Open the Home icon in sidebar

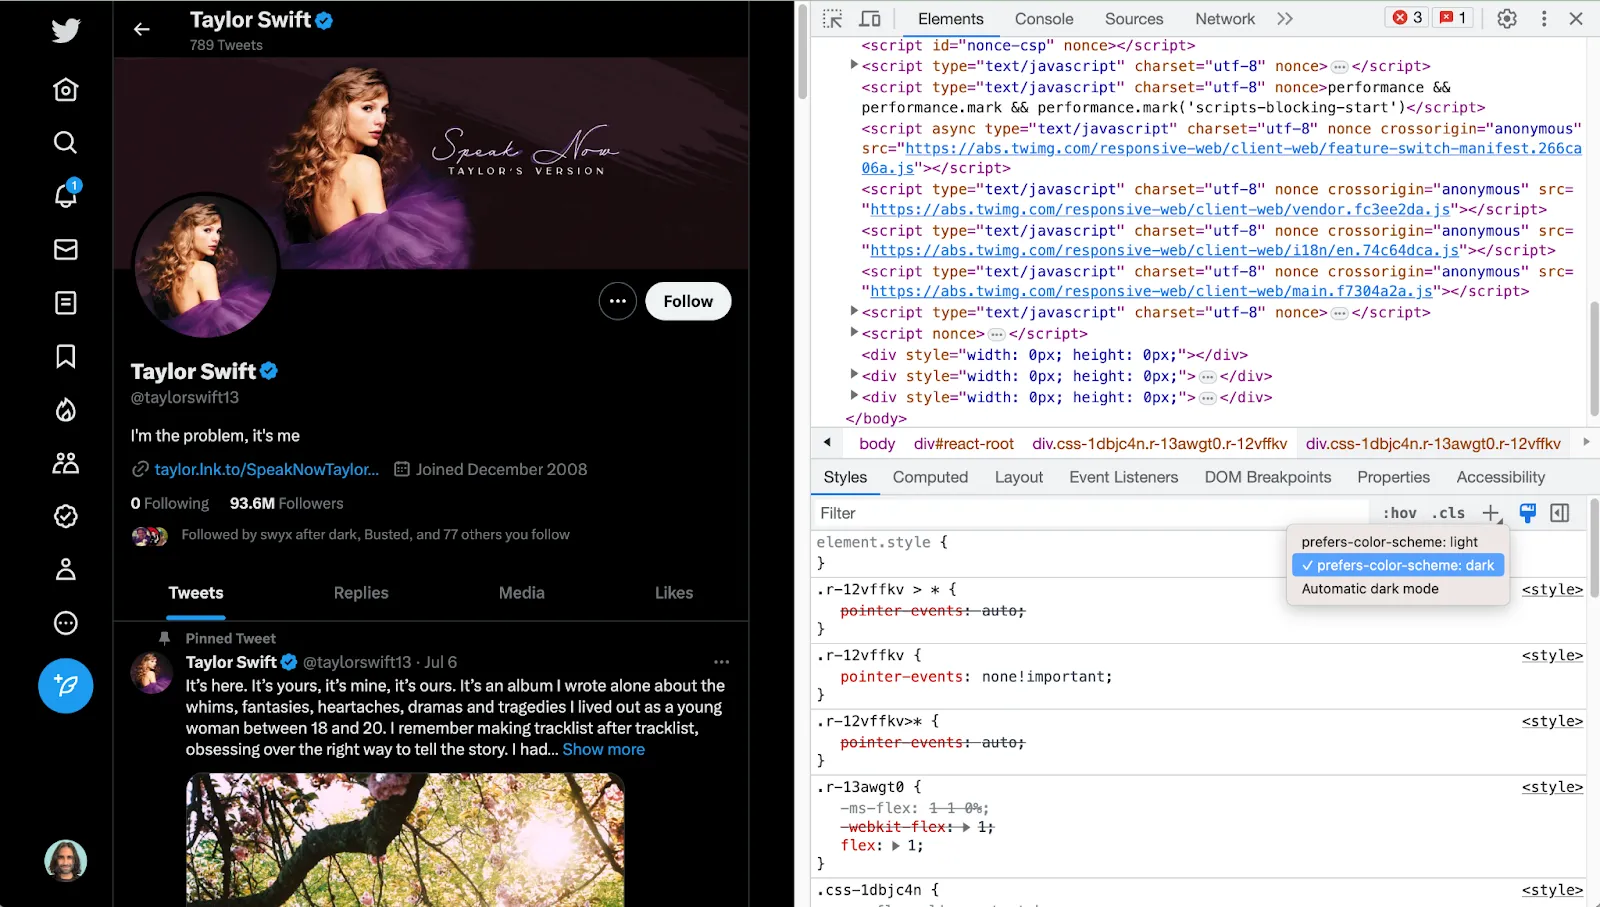point(66,90)
